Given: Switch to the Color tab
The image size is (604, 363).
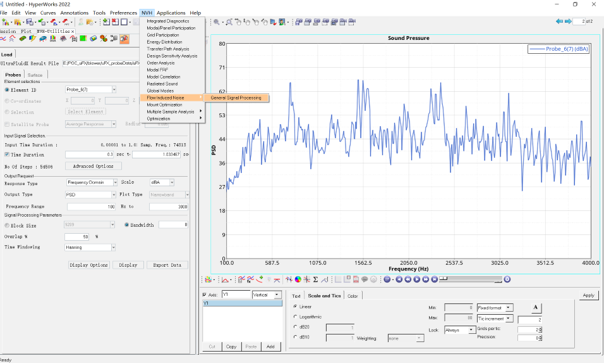Looking at the screenshot, I should [x=353, y=296].
